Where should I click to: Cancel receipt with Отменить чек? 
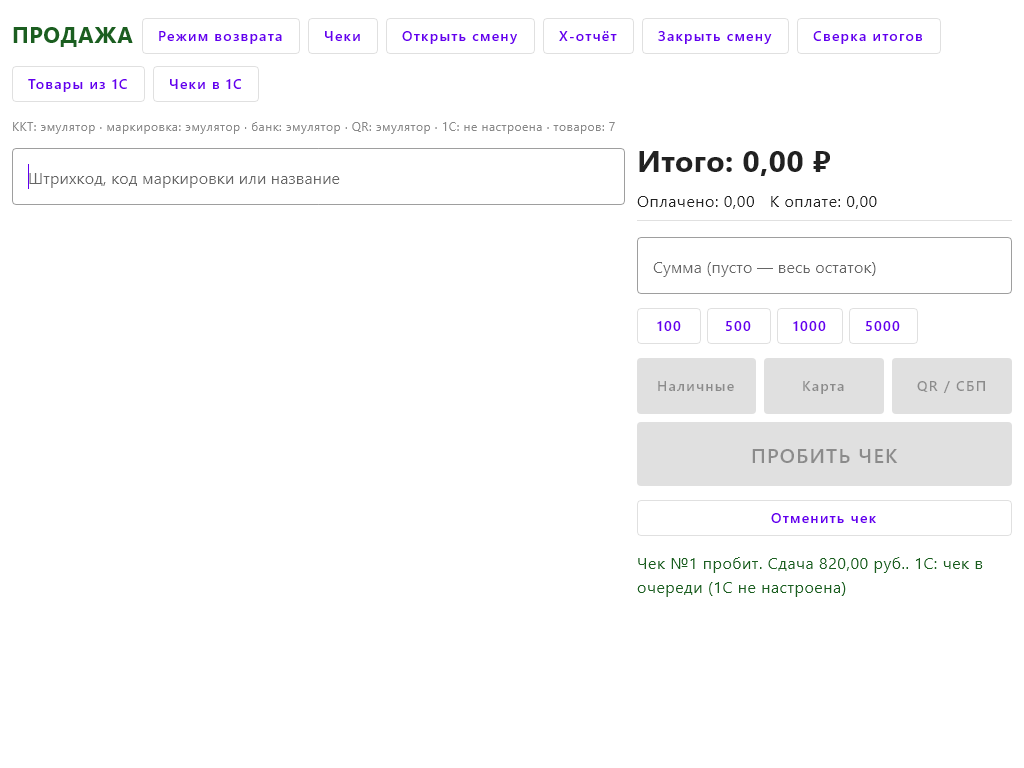tap(824, 518)
